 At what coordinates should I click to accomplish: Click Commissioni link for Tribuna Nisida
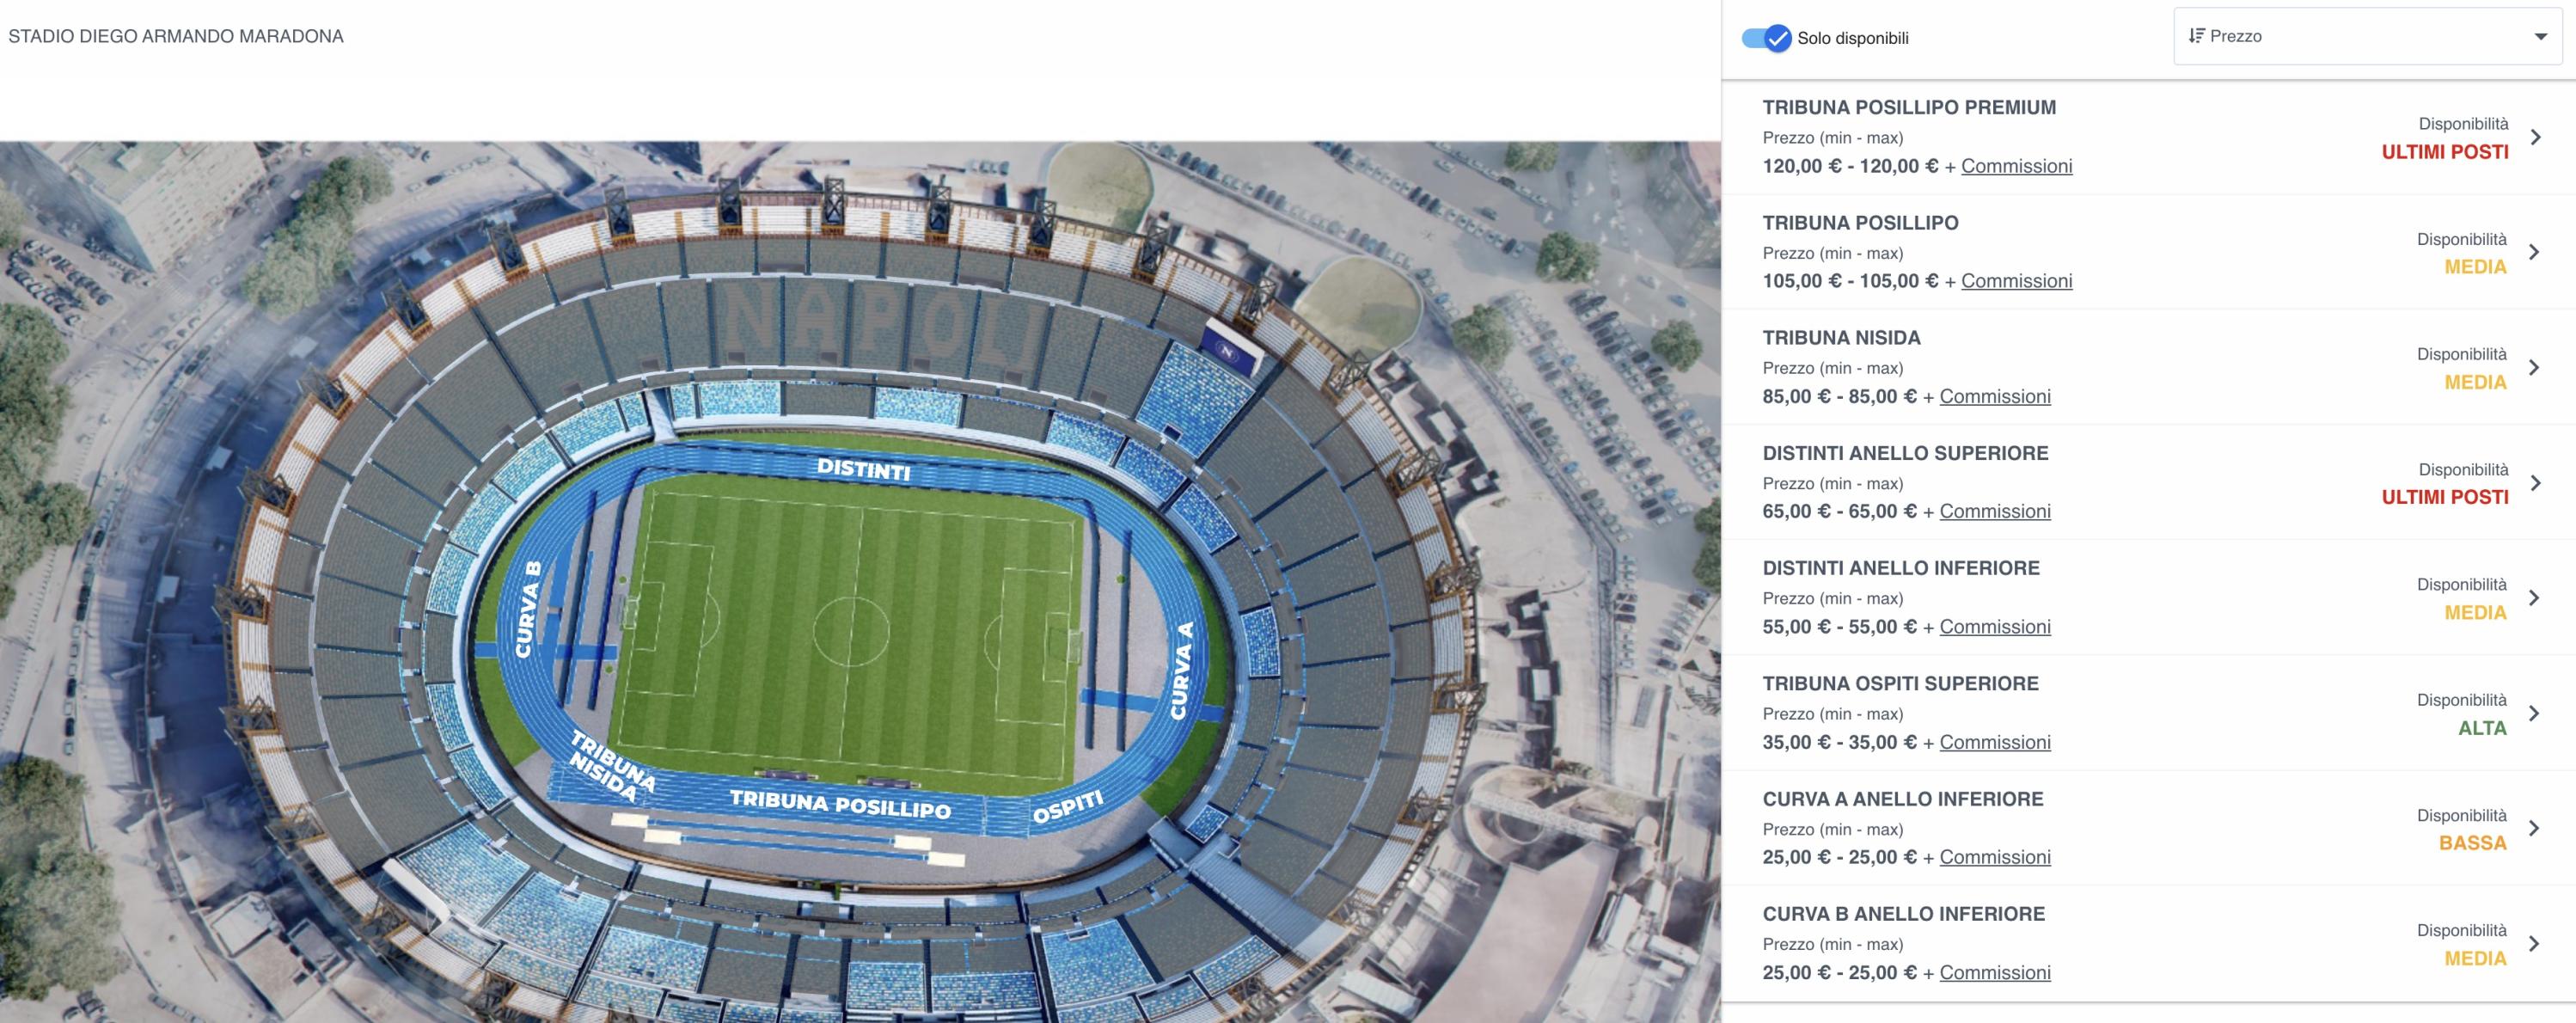(x=1994, y=397)
